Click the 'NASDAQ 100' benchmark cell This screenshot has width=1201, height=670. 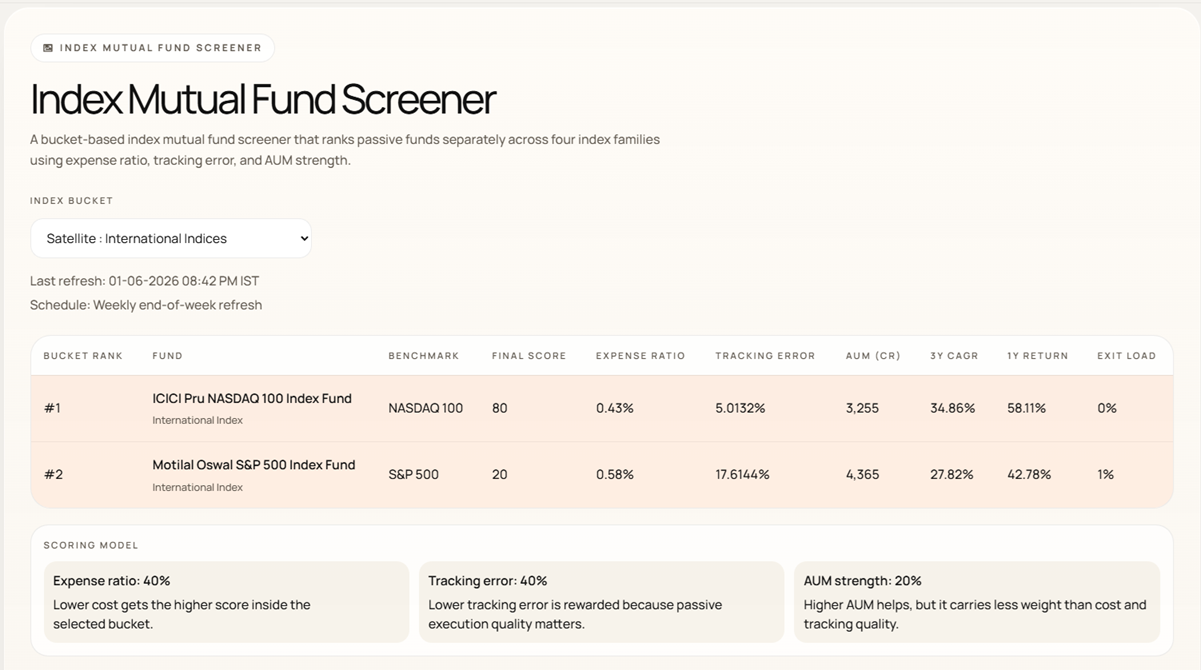[x=426, y=408]
